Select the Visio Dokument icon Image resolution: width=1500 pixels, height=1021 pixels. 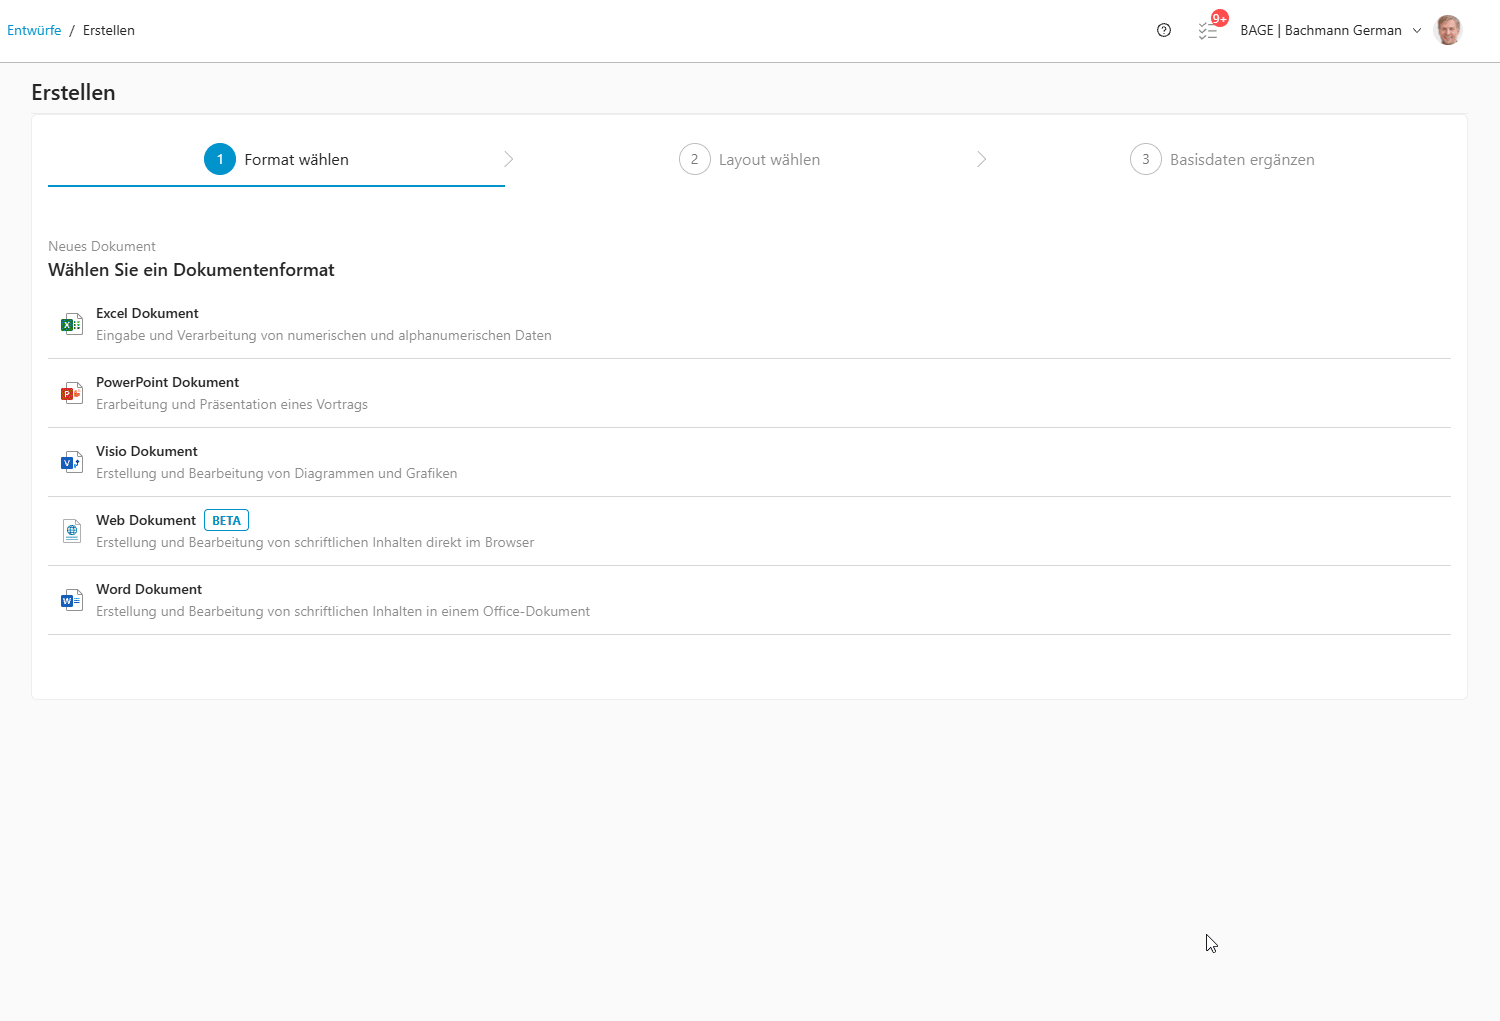(x=71, y=461)
